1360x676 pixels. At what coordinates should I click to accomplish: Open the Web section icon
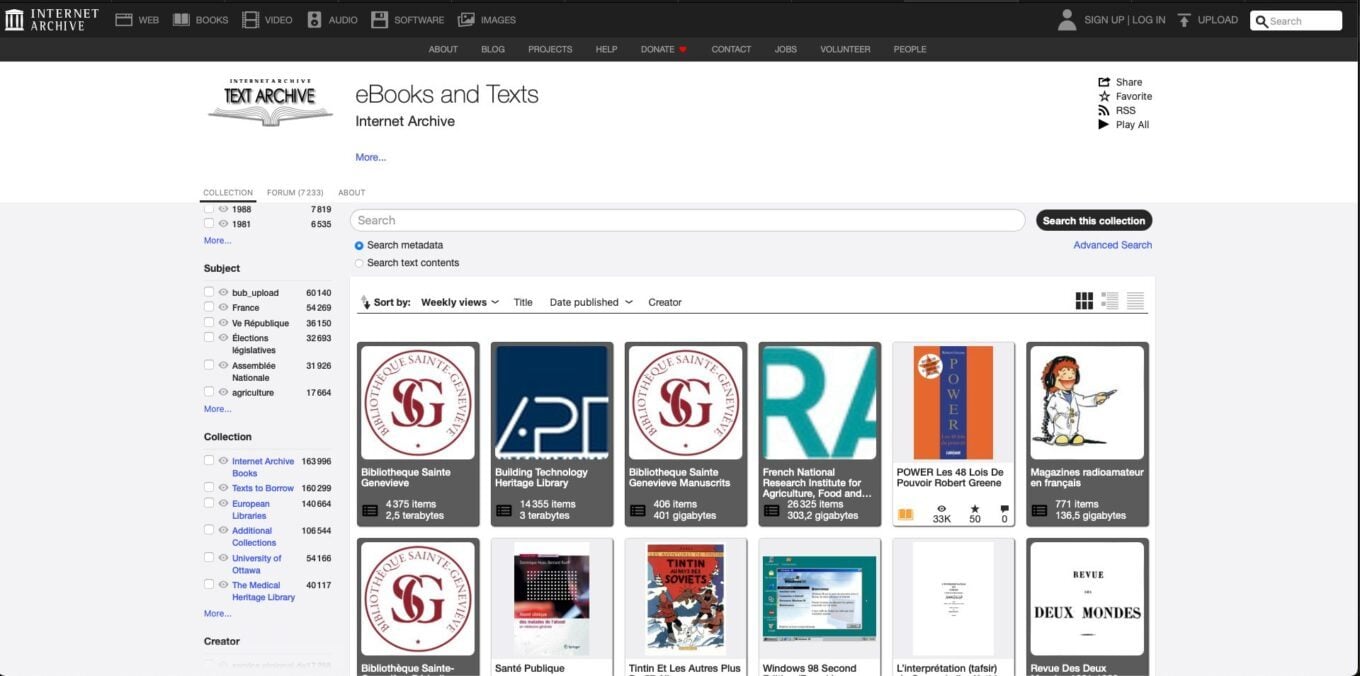[124, 19]
